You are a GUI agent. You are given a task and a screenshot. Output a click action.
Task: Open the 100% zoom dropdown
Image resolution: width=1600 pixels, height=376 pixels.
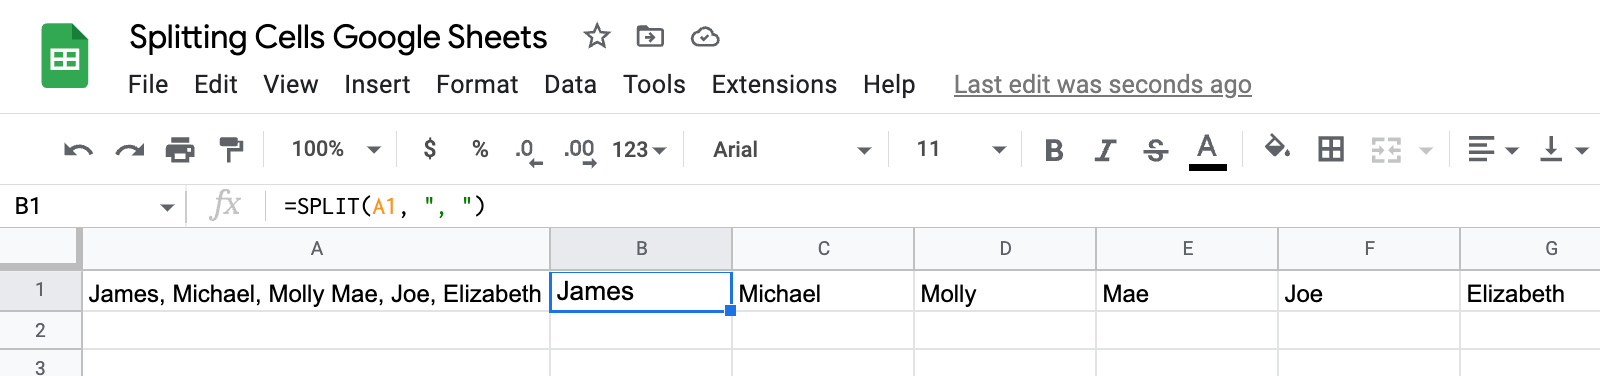(336, 150)
